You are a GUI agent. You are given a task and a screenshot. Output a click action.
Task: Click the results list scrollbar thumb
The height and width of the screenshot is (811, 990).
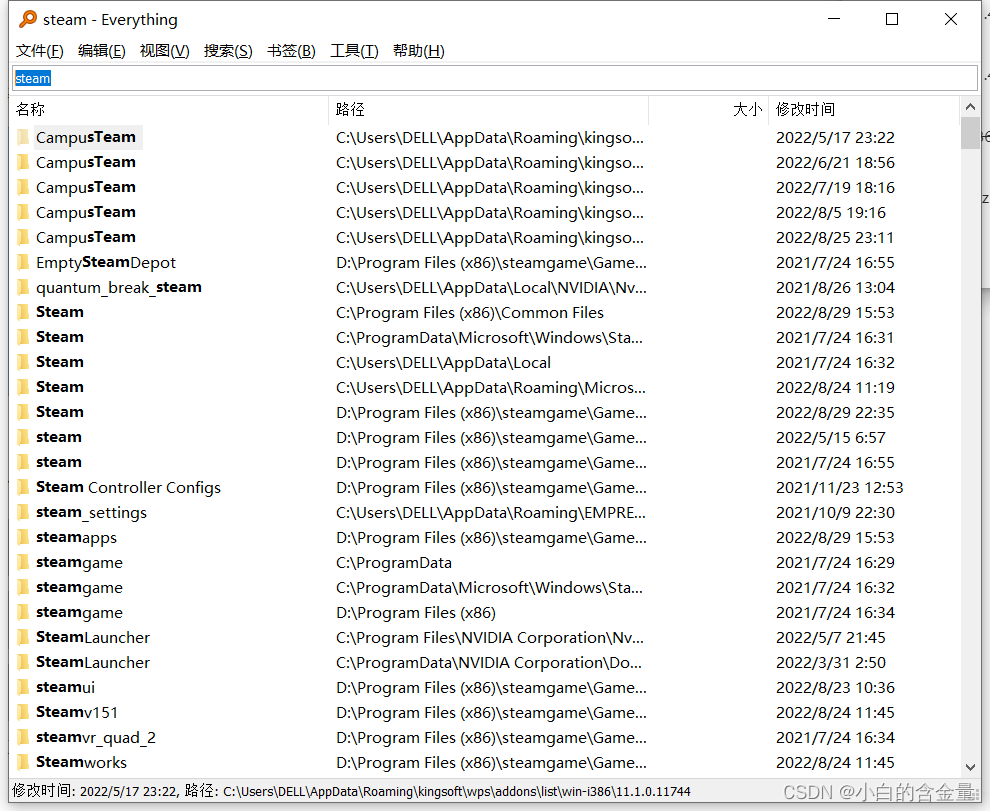[x=970, y=133]
